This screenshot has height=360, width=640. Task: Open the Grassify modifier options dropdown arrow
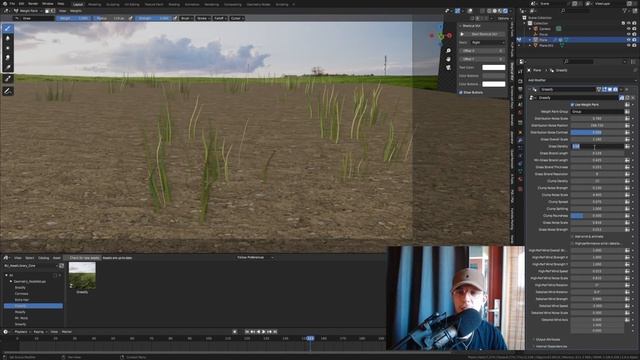click(x=621, y=89)
